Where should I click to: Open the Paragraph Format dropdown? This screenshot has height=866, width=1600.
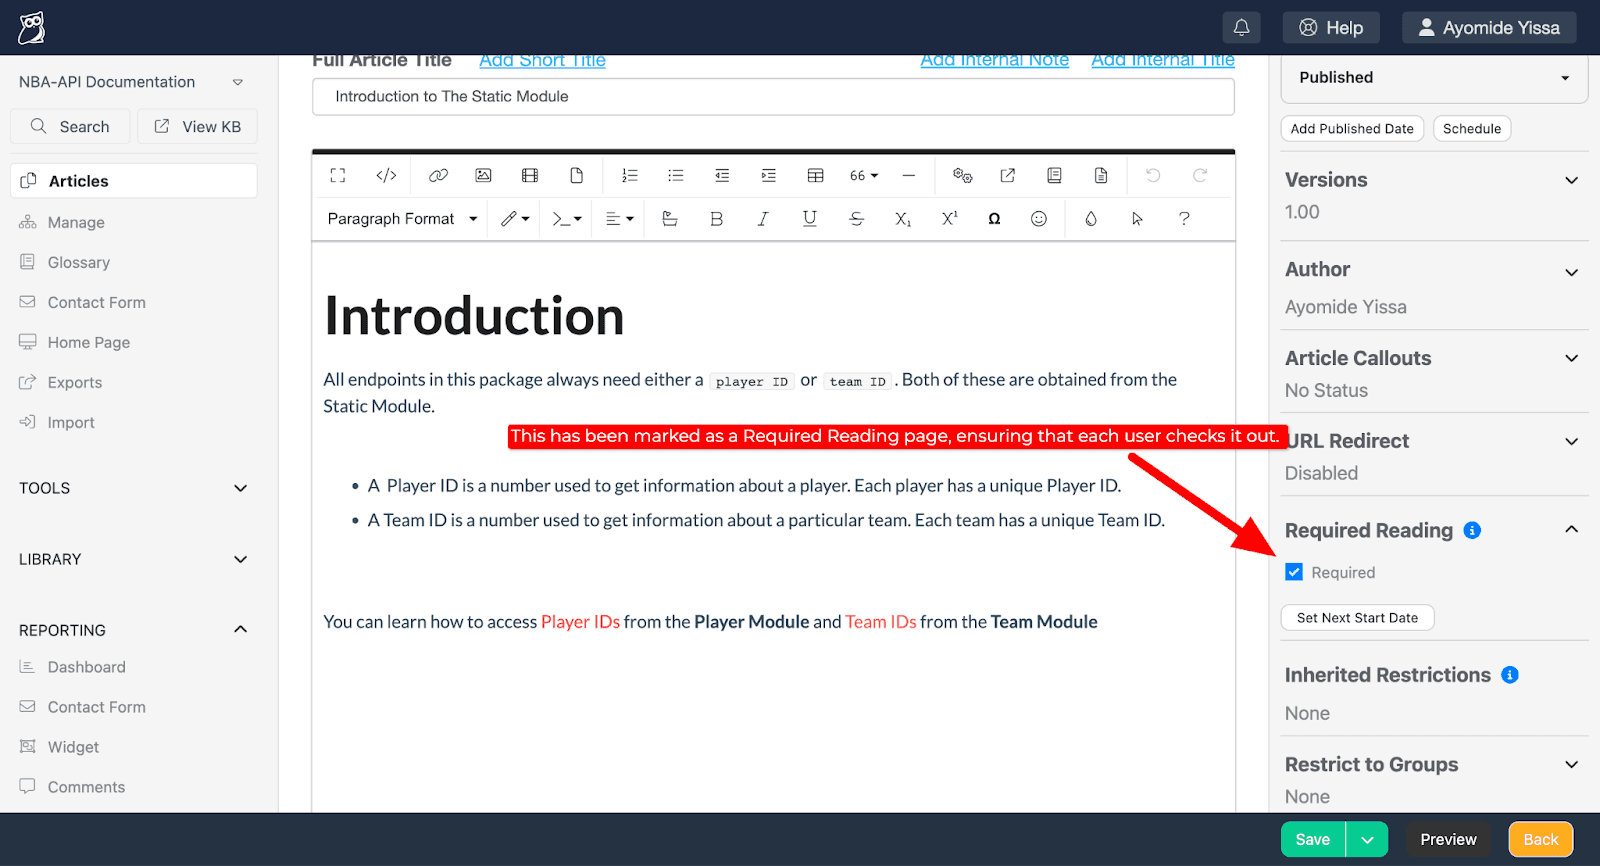[402, 219]
